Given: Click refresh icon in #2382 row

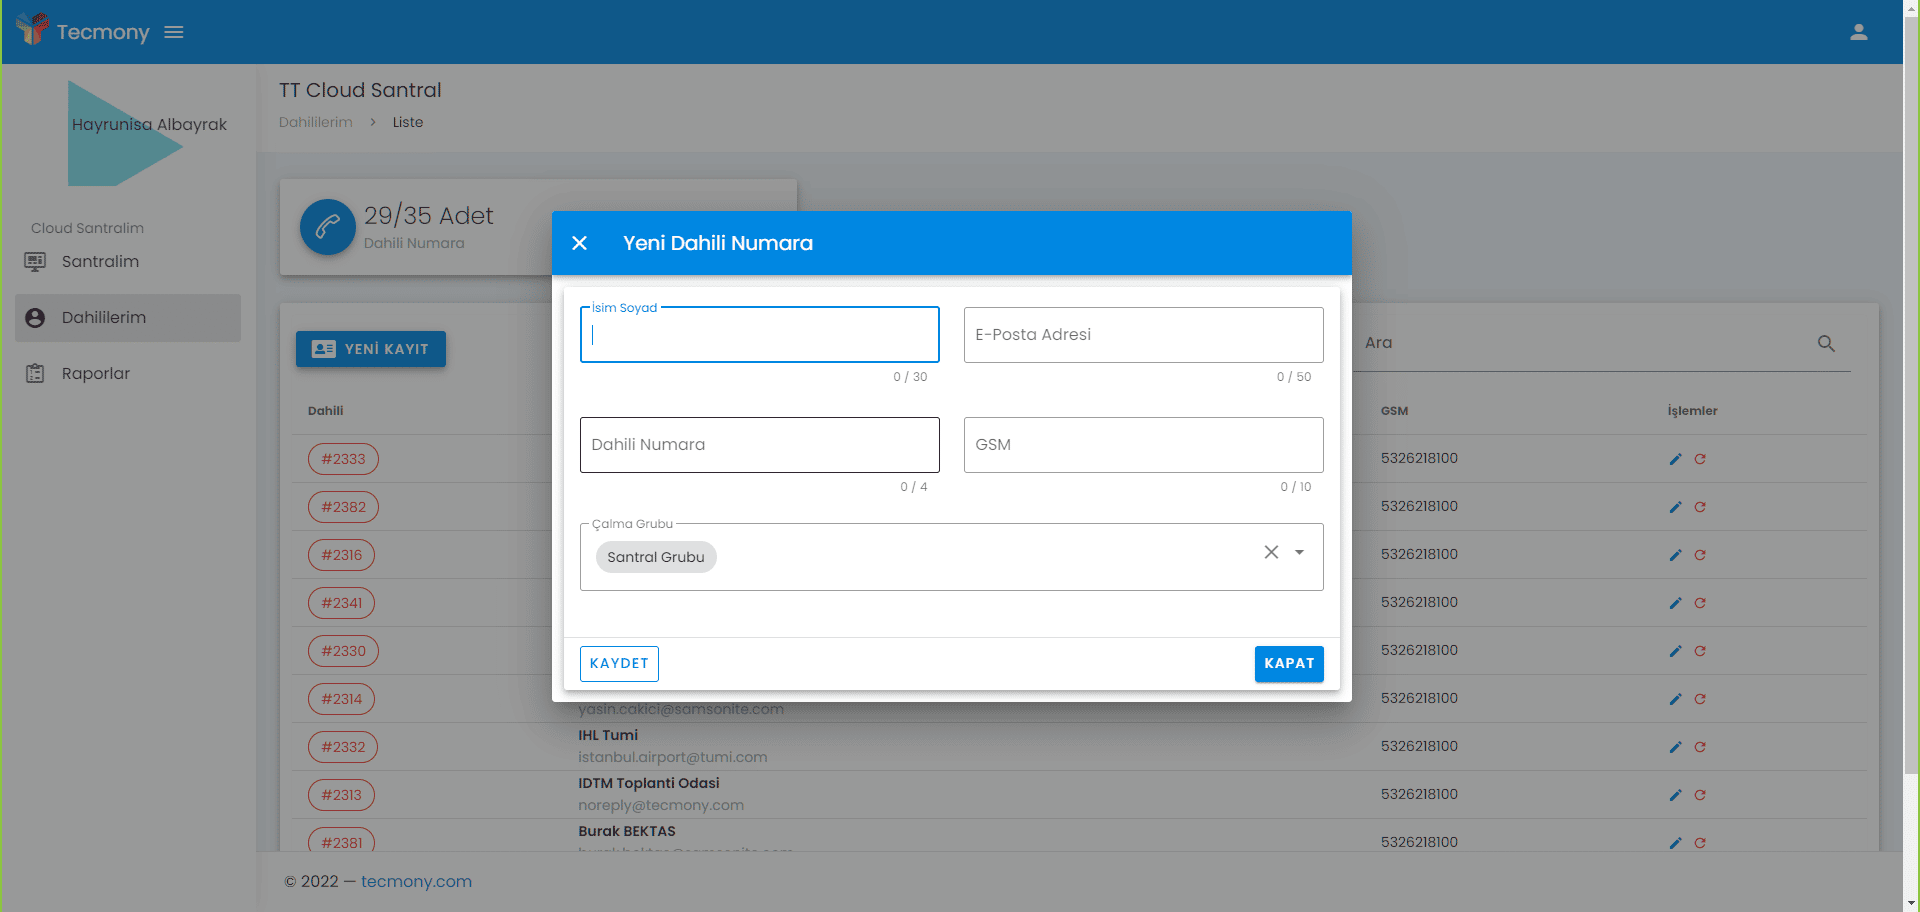Looking at the screenshot, I should click(x=1699, y=507).
